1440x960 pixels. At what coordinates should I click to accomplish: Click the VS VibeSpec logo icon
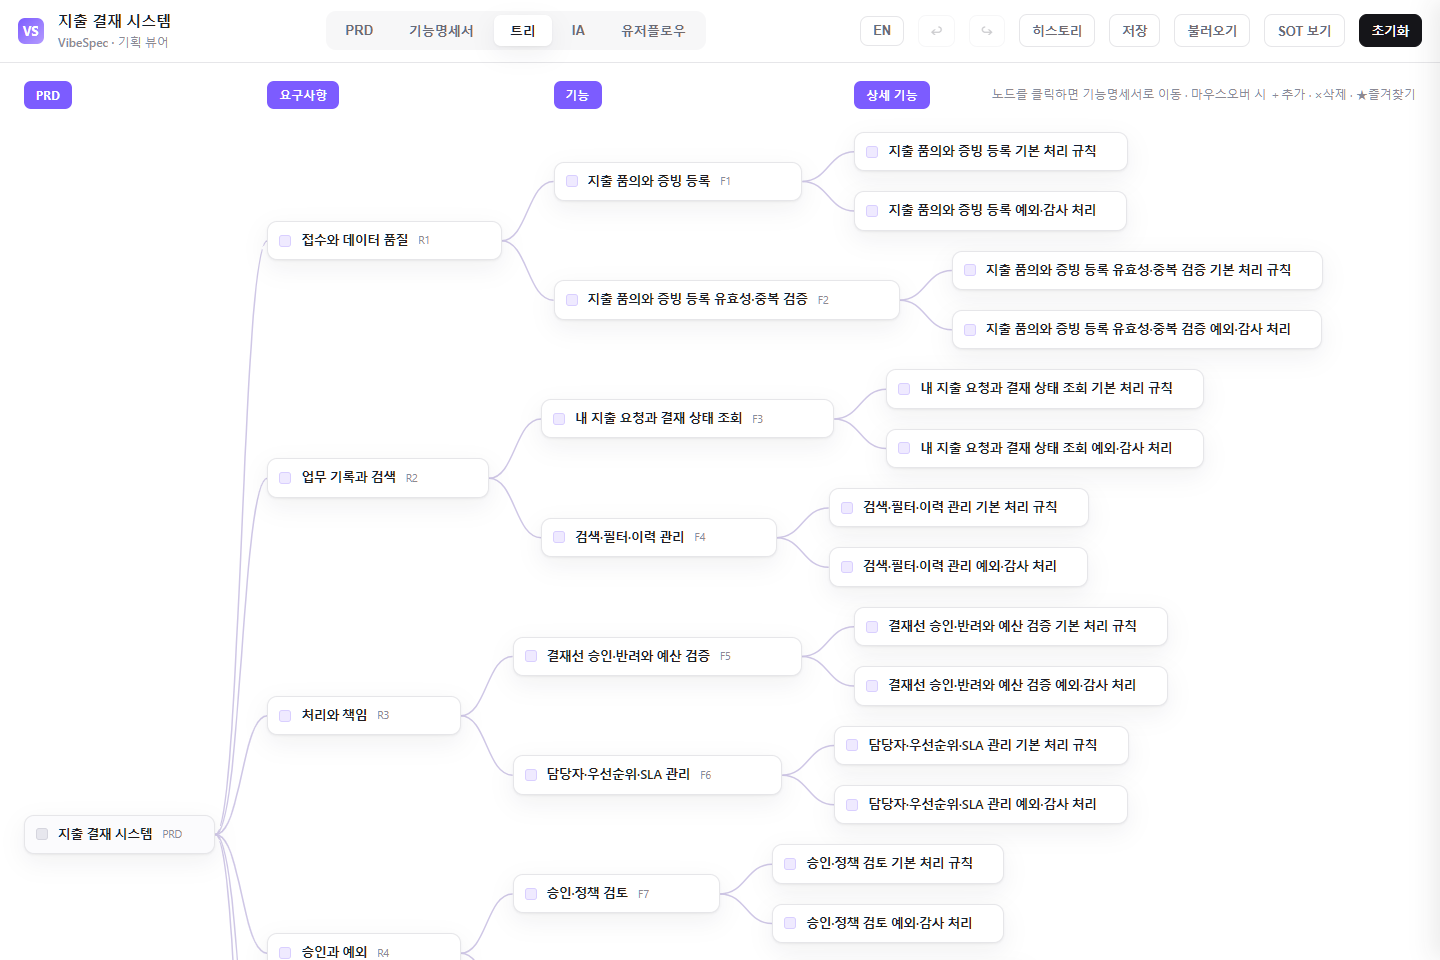pyautogui.click(x=31, y=31)
